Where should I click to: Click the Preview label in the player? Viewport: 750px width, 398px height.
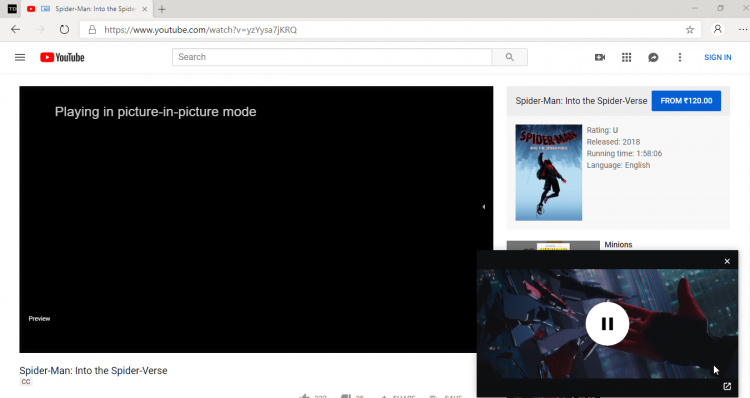39,319
